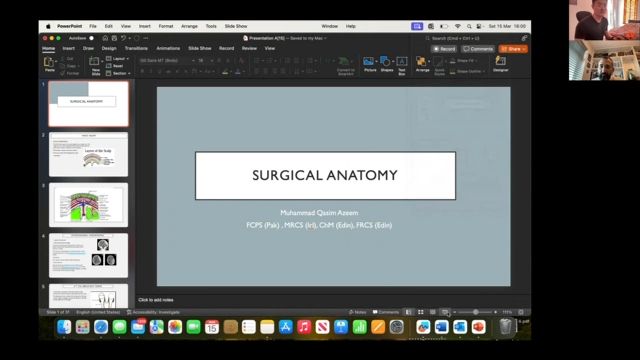The width and height of the screenshot is (640, 360).
Task: Select slide 3 thumbnail with brain diagram
Action: point(89,205)
